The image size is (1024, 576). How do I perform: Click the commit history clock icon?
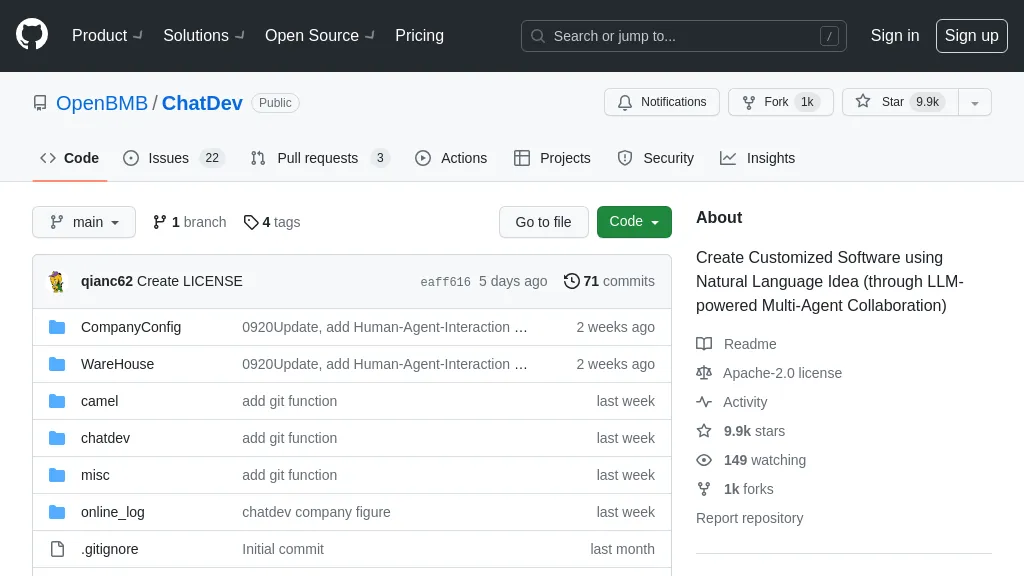(x=571, y=281)
